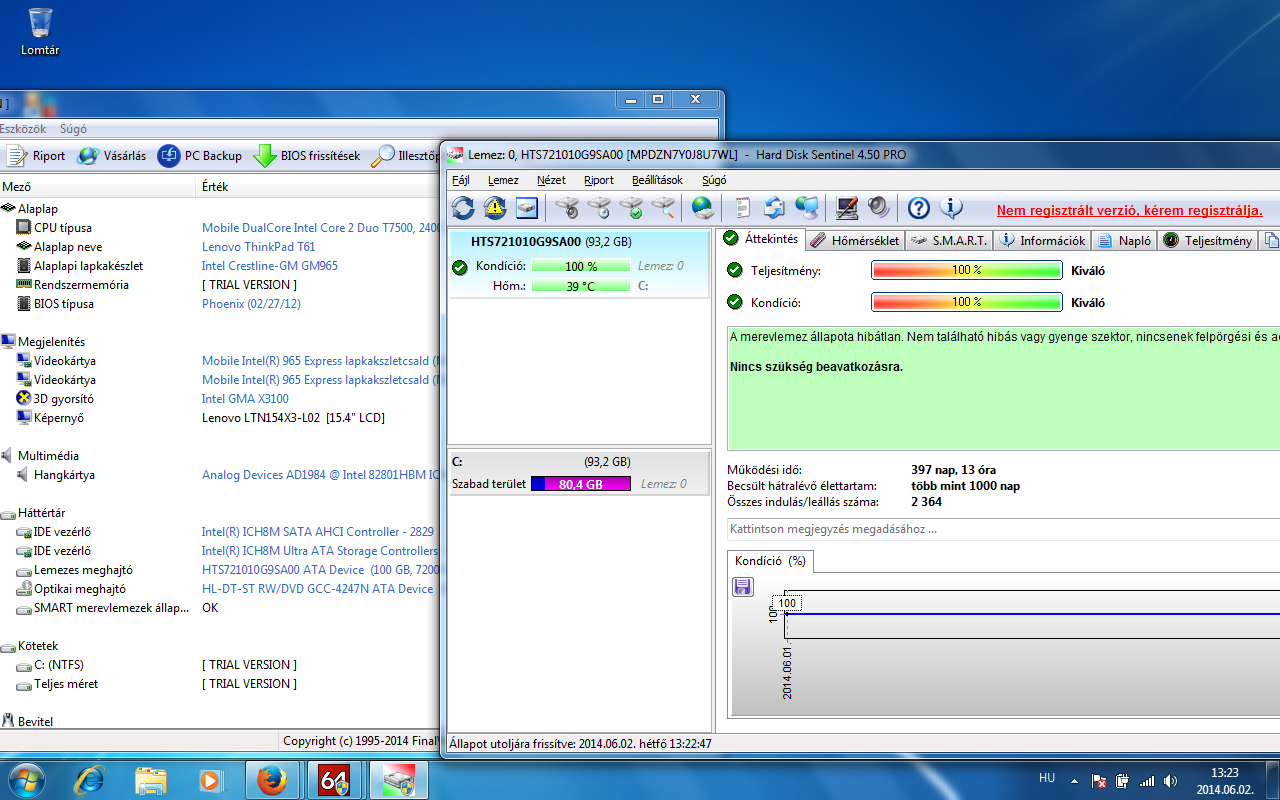Image resolution: width=1280 pixels, height=800 pixels.
Task: Click the network monitor with globe icon
Action: point(807,208)
